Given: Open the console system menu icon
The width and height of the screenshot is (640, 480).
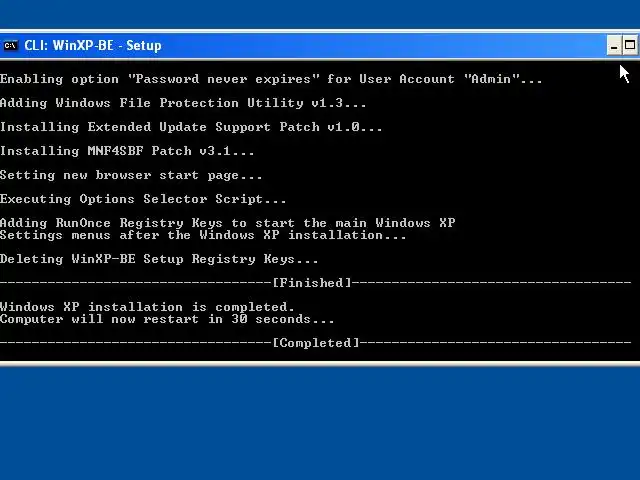Looking at the screenshot, I should 10,45.
